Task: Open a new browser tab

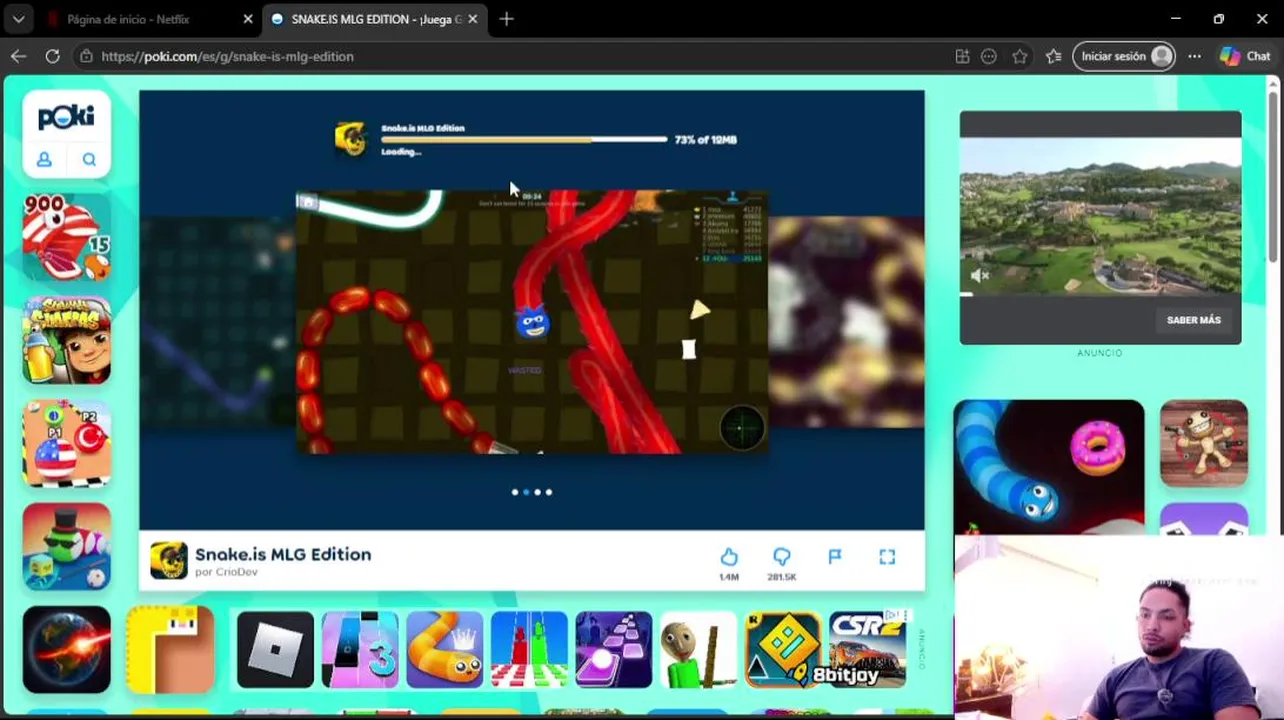Action: click(x=506, y=19)
